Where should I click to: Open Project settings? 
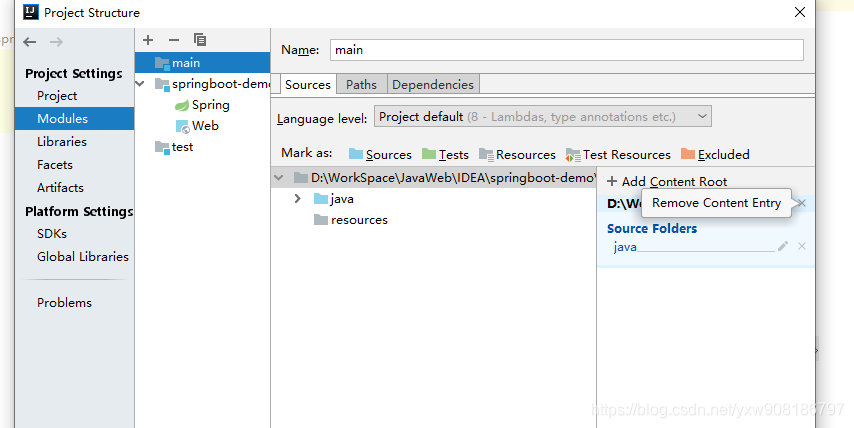(57, 96)
